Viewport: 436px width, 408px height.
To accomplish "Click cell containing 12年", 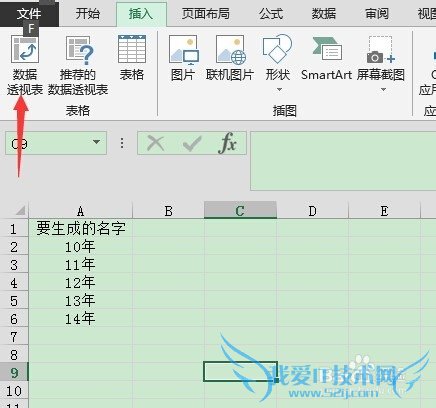I will [x=81, y=283].
